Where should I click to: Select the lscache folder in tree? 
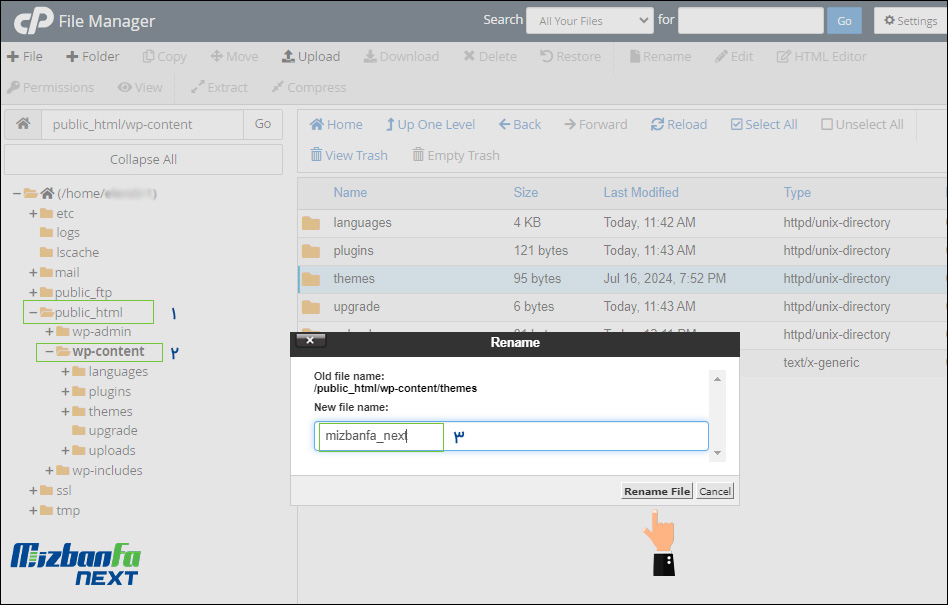tap(70, 253)
